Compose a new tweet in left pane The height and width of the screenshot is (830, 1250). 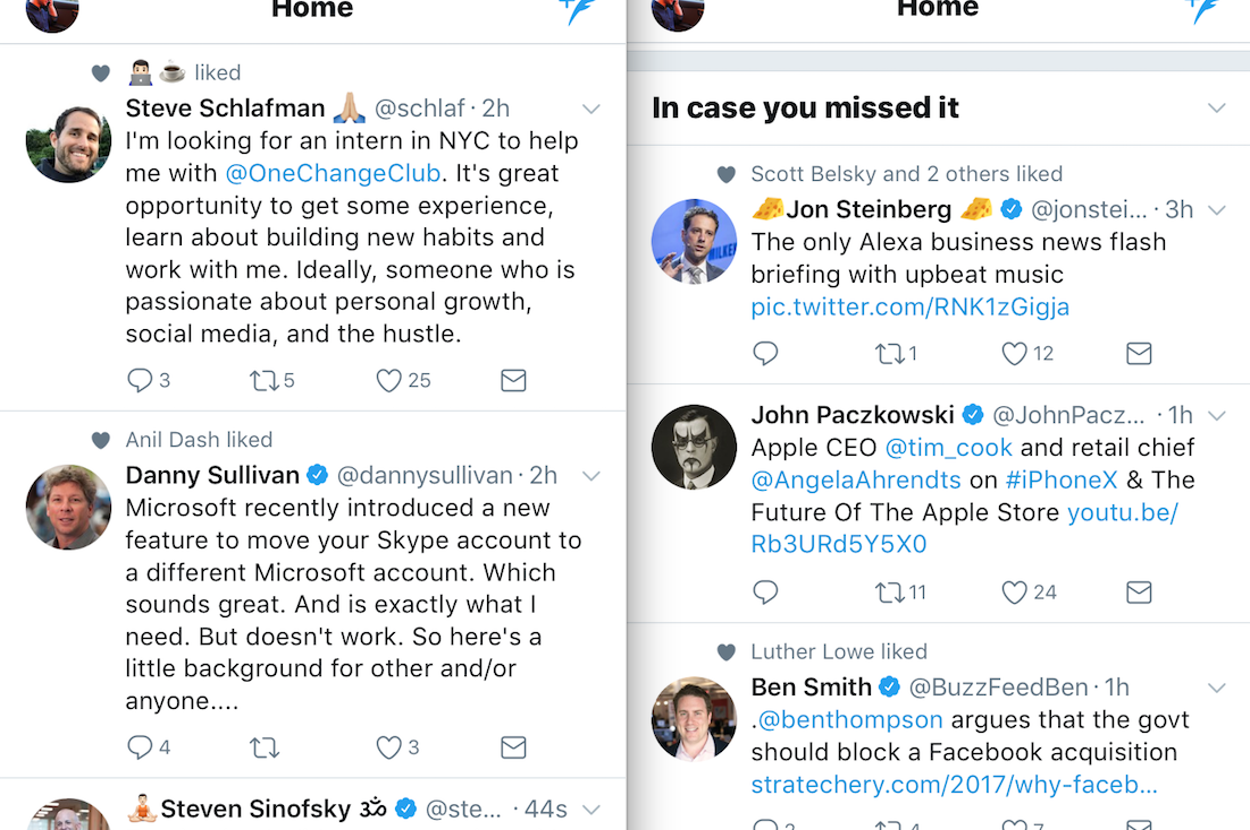(577, 10)
